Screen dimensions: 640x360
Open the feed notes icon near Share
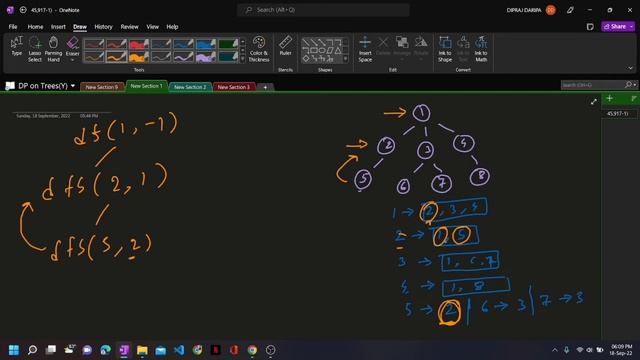point(590,27)
